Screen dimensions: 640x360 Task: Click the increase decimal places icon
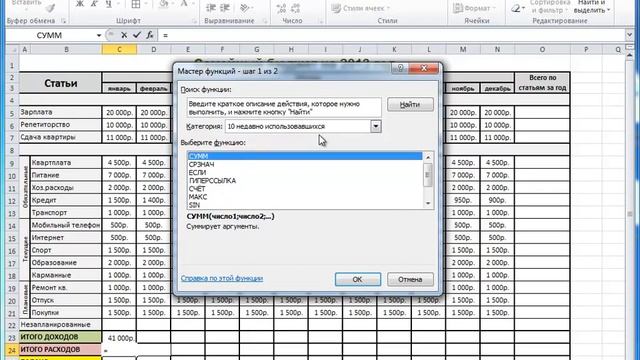coord(281,8)
